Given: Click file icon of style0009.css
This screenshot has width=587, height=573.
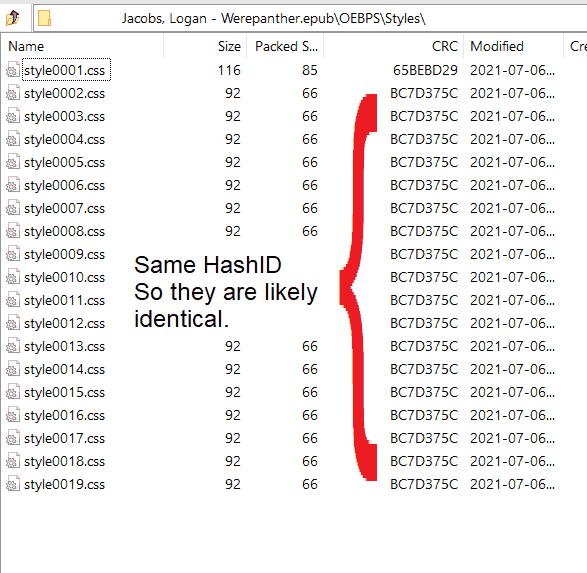Looking at the screenshot, I should (x=13, y=254).
